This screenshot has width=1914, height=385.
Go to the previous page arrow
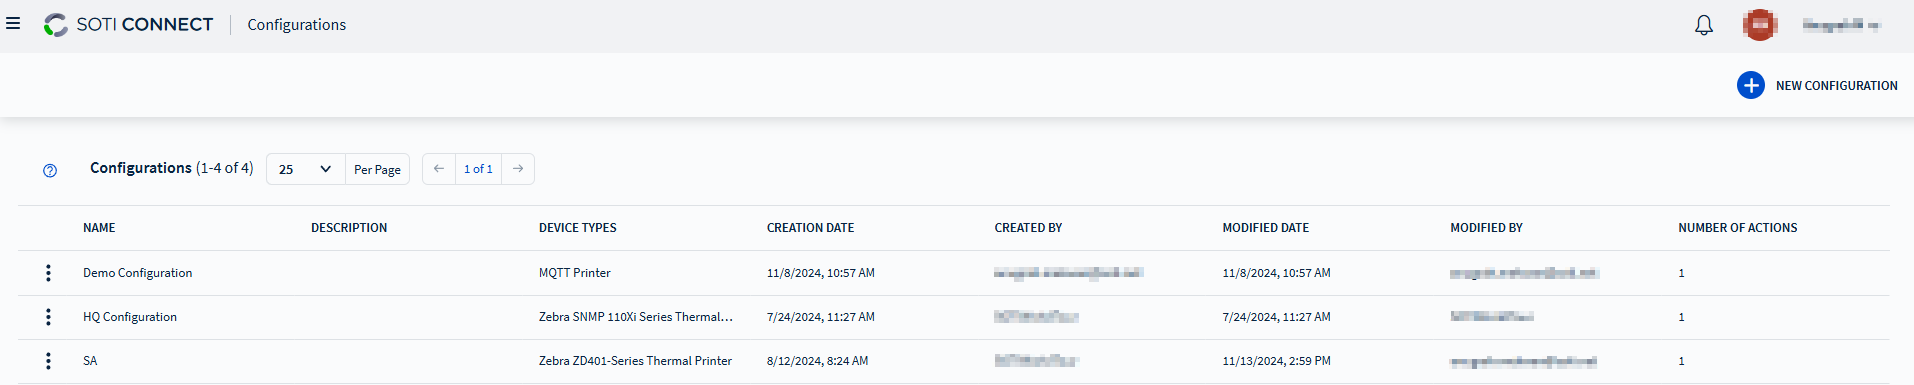tap(439, 169)
